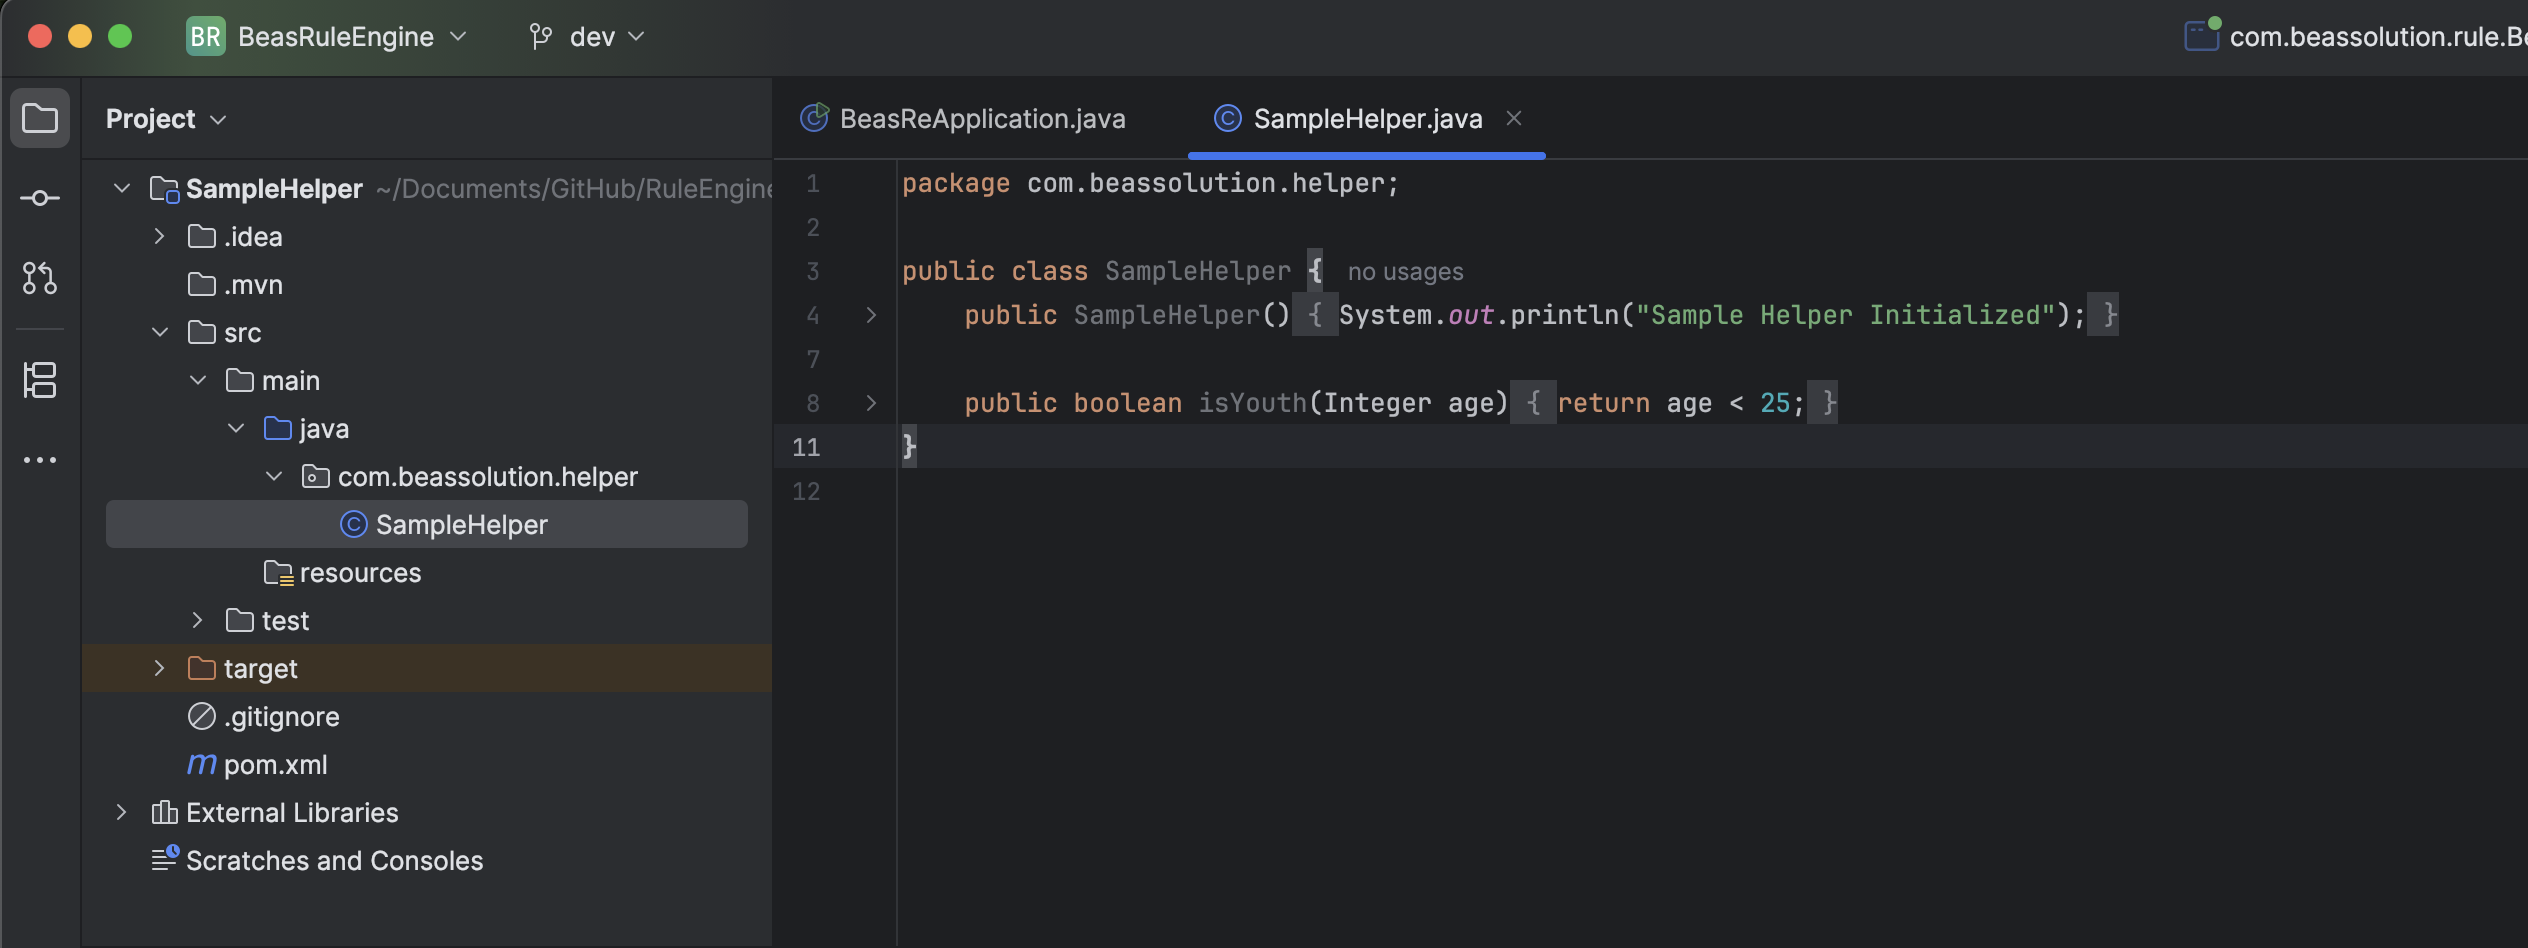Click the "Sample Helper Initialized" string literal
Image resolution: width=2528 pixels, height=948 pixels.
point(1845,315)
